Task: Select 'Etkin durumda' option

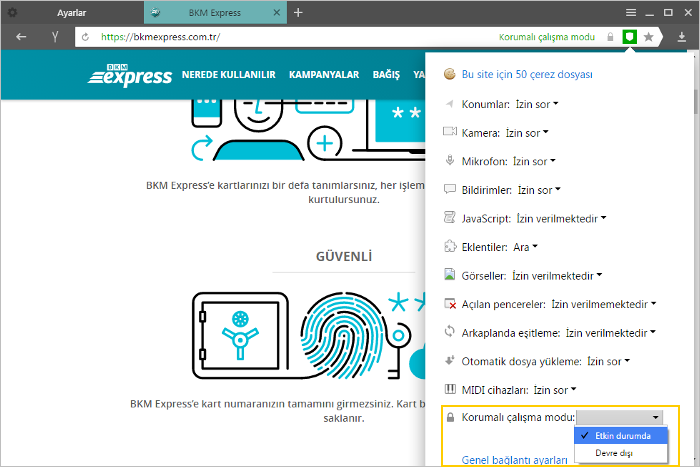Action: 621,436
